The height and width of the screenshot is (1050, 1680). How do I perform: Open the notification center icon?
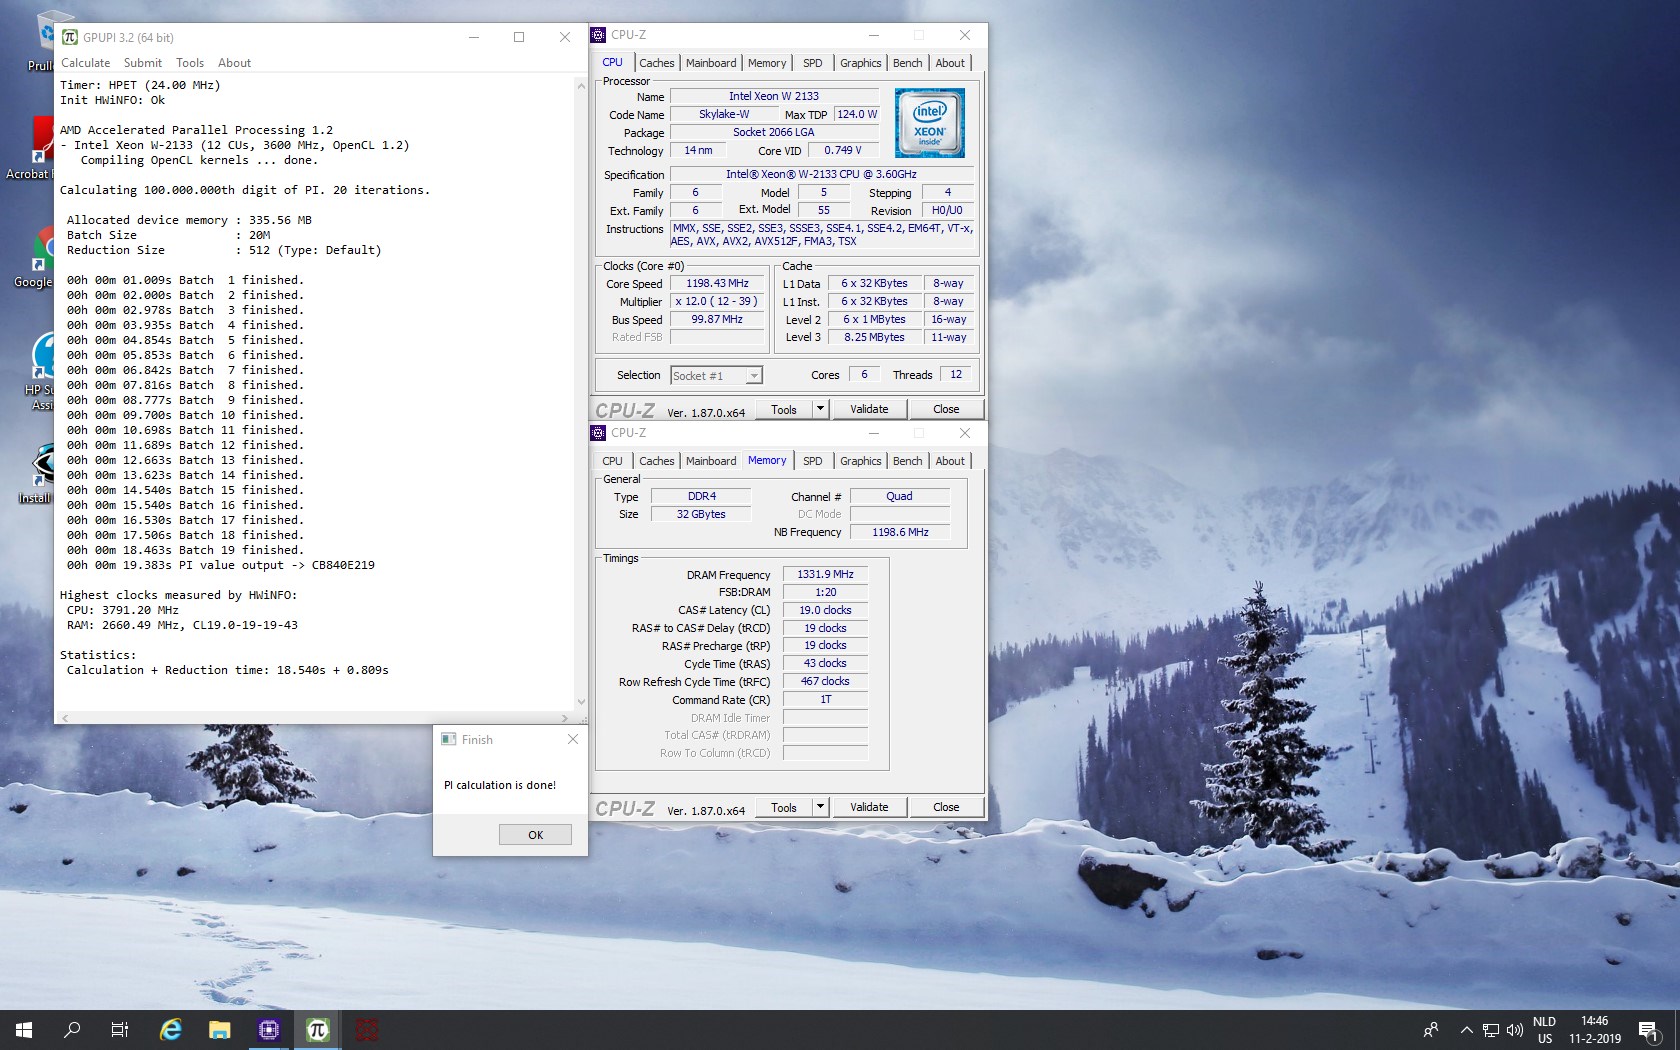[x=1649, y=1029]
